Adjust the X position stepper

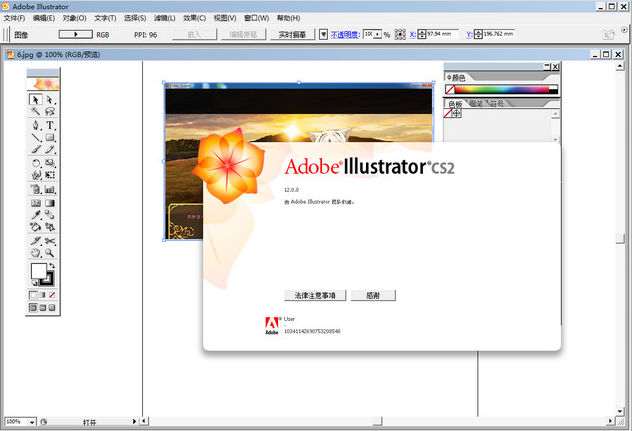422,34
